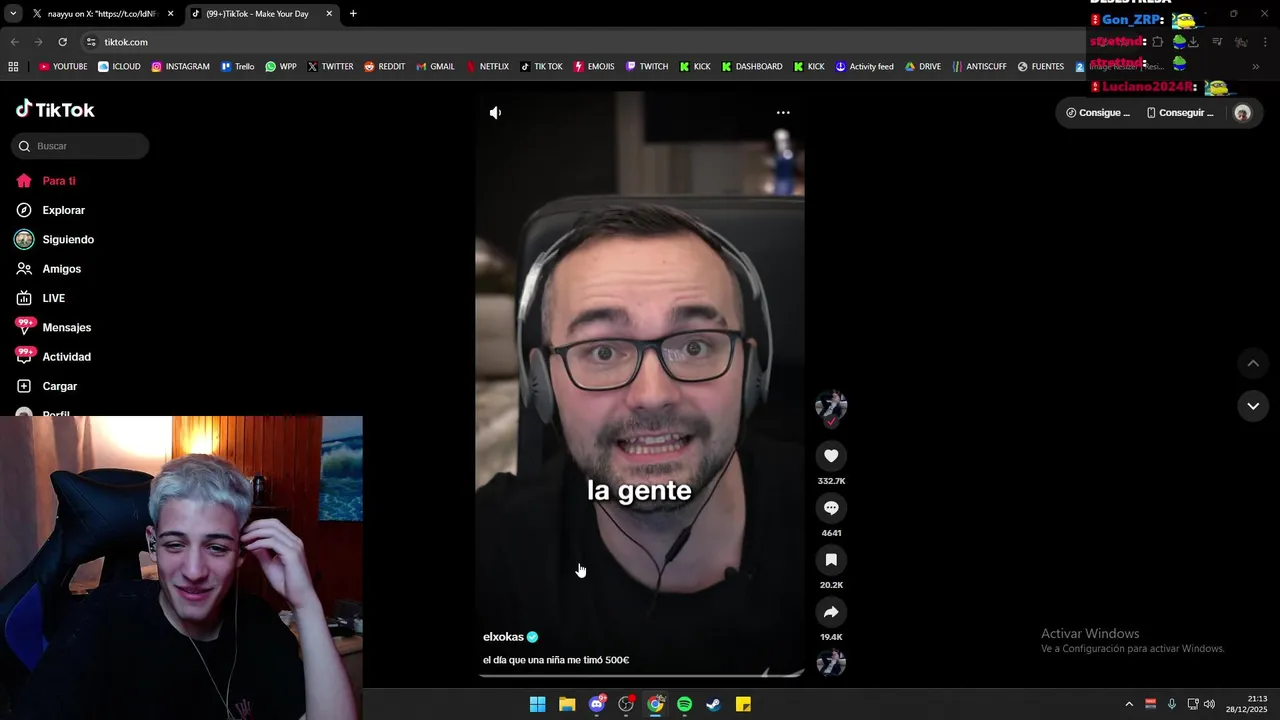Open the EMOJIS bookmark
This screenshot has width=1280, height=720.
[594, 67]
